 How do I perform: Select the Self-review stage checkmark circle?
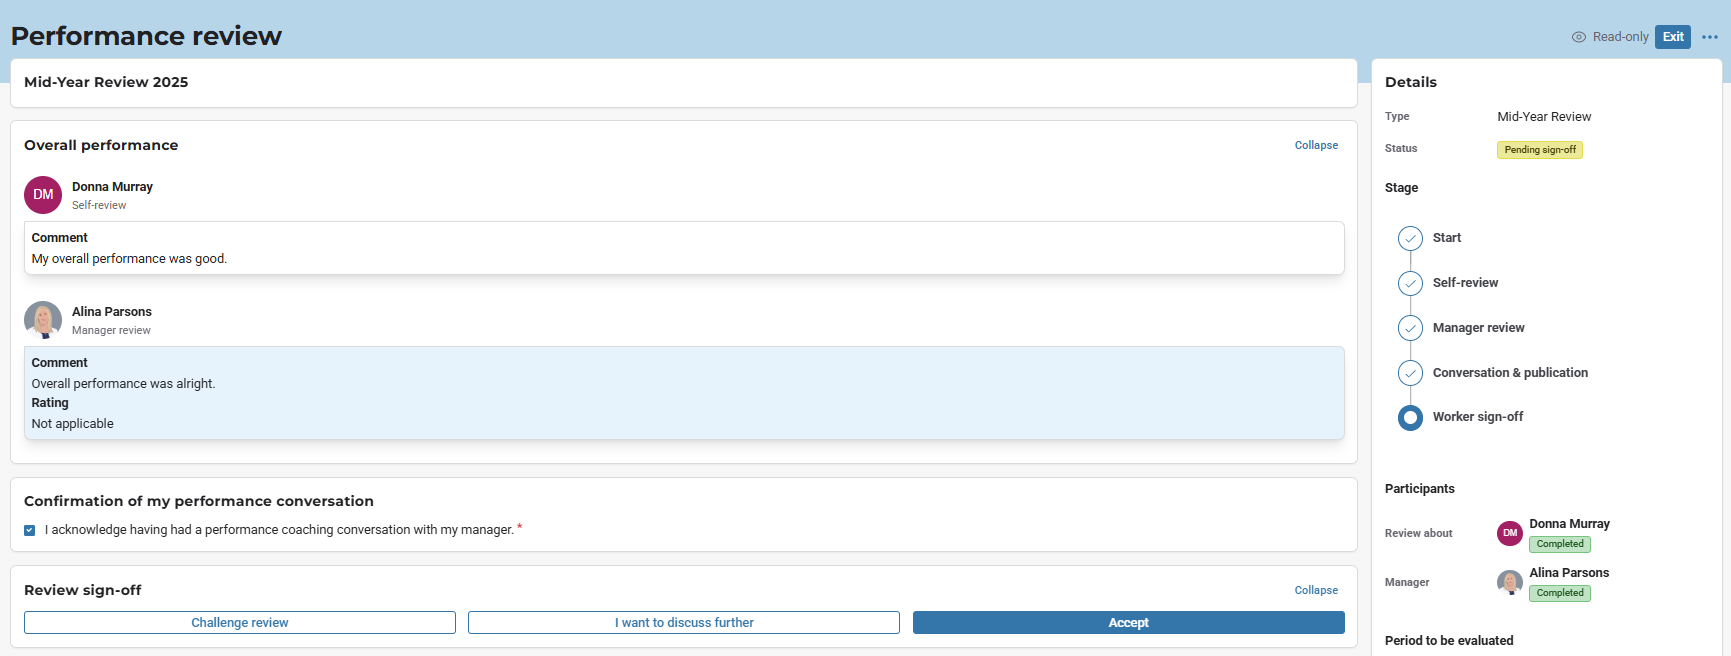pyautogui.click(x=1410, y=283)
